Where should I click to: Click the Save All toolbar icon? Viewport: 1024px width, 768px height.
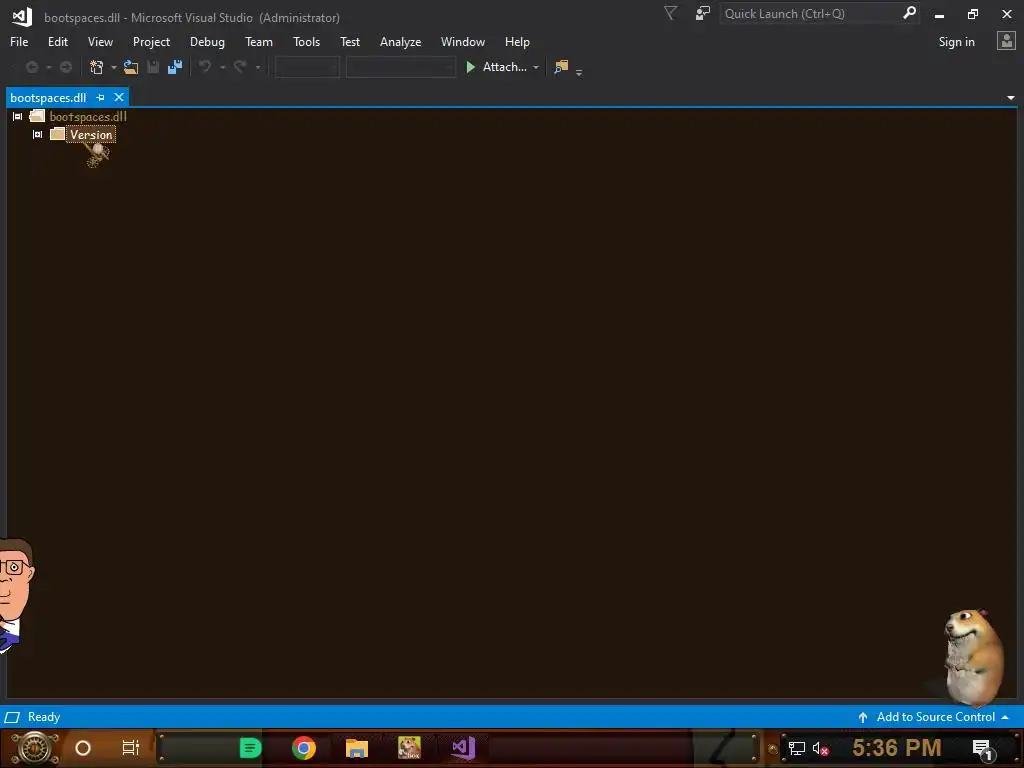point(175,67)
